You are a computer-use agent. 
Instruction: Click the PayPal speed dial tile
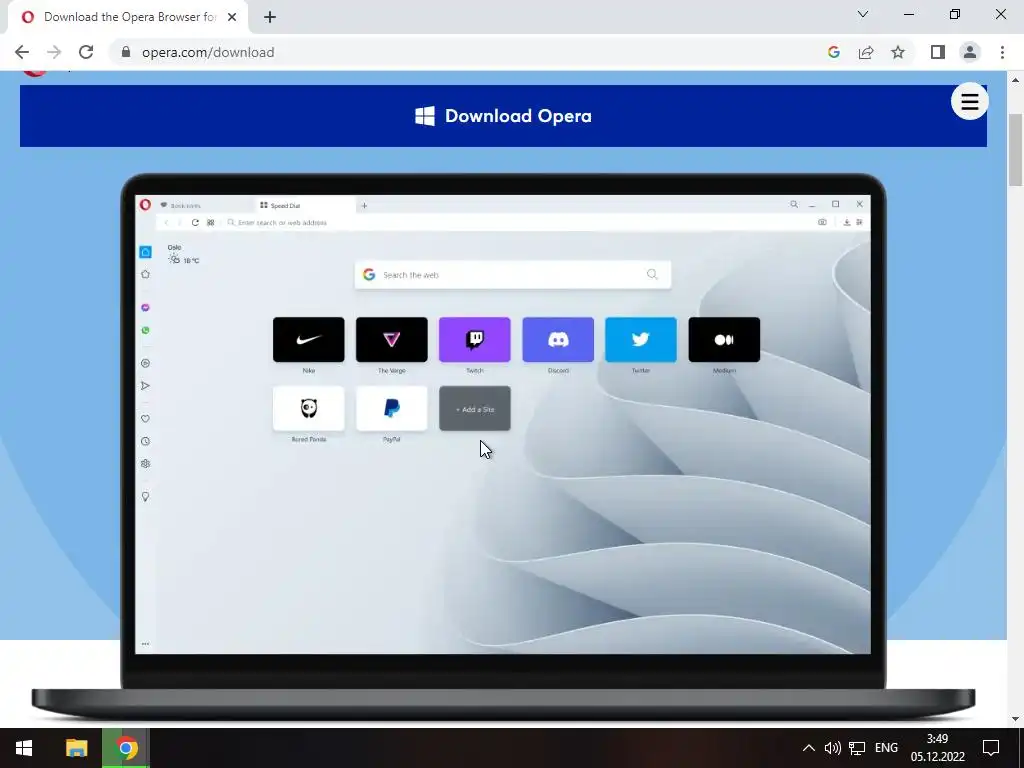click(x=392, y=408)
